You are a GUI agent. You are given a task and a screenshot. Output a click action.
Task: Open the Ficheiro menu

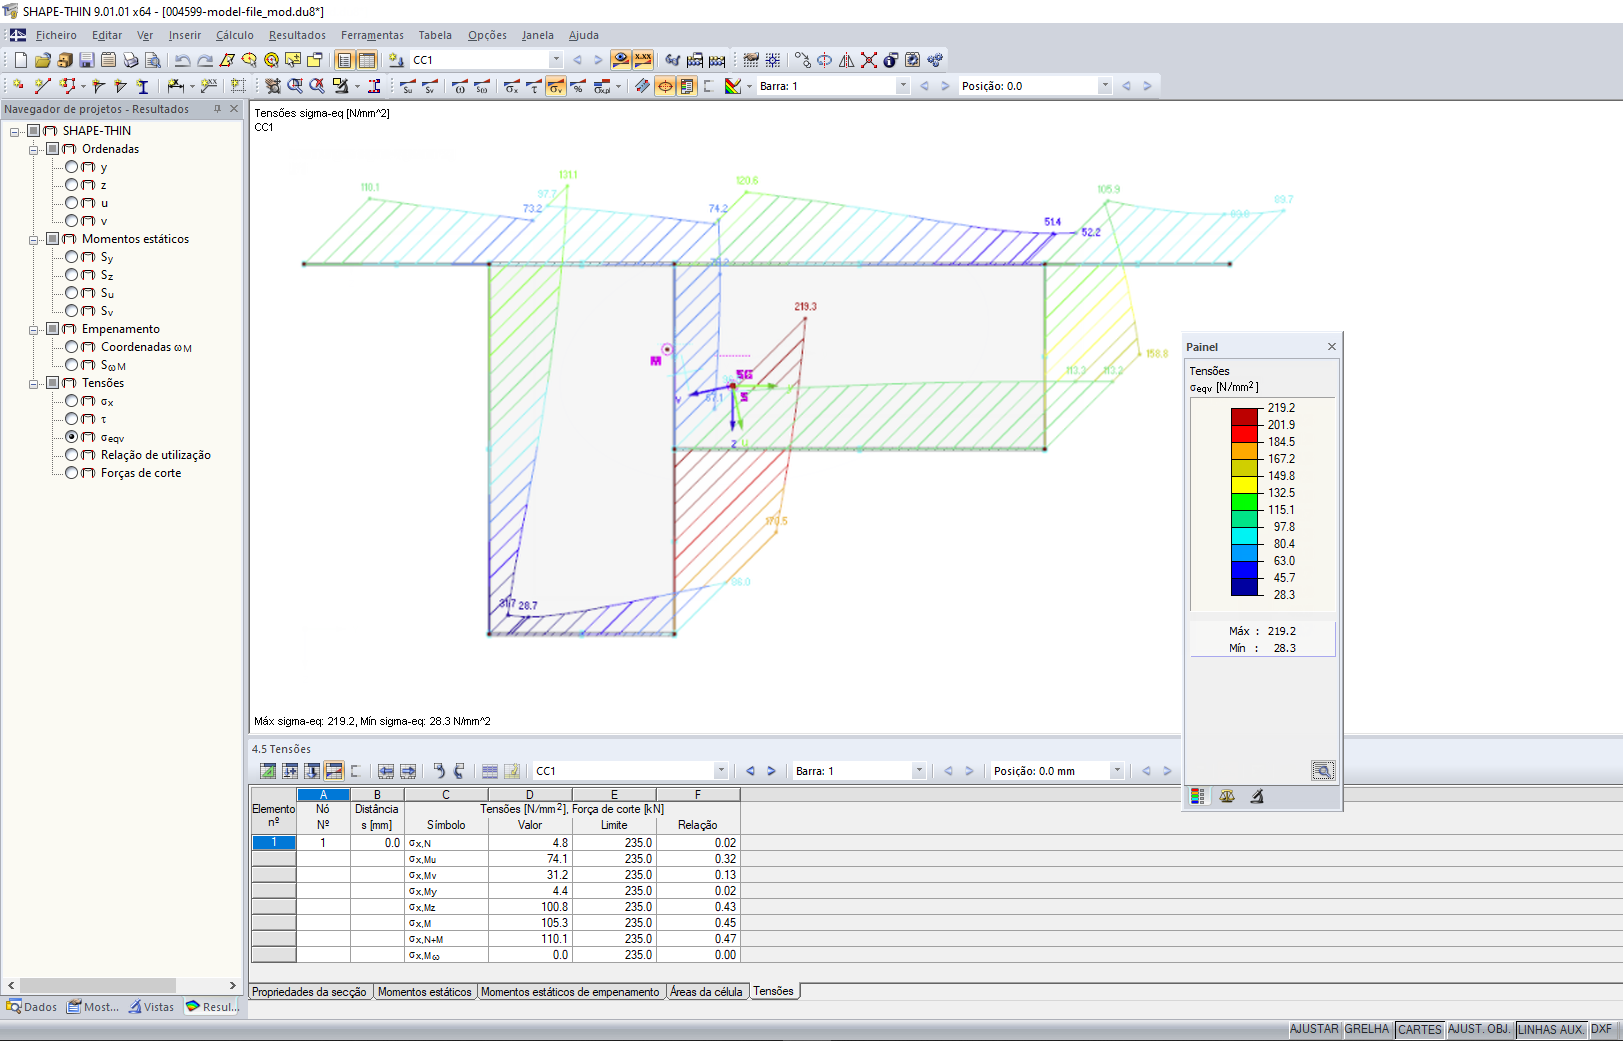coord(56,35)
